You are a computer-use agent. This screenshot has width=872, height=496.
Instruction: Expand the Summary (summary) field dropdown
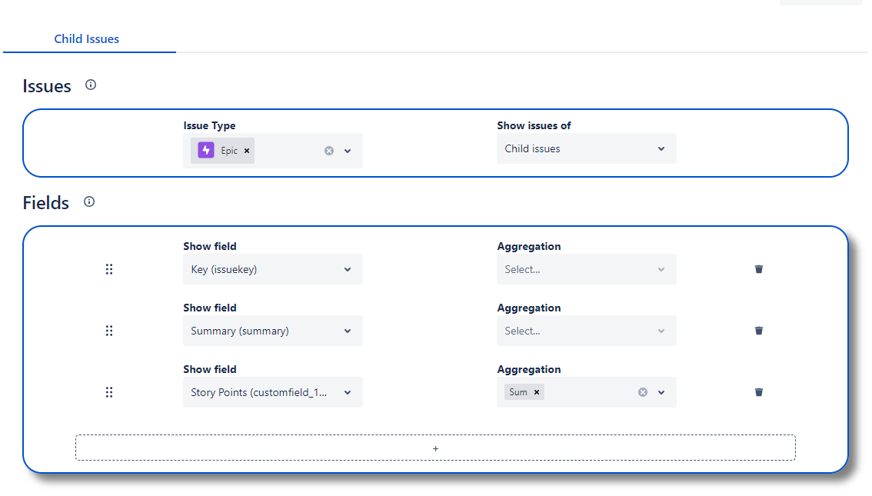click(x=272, y=331)
